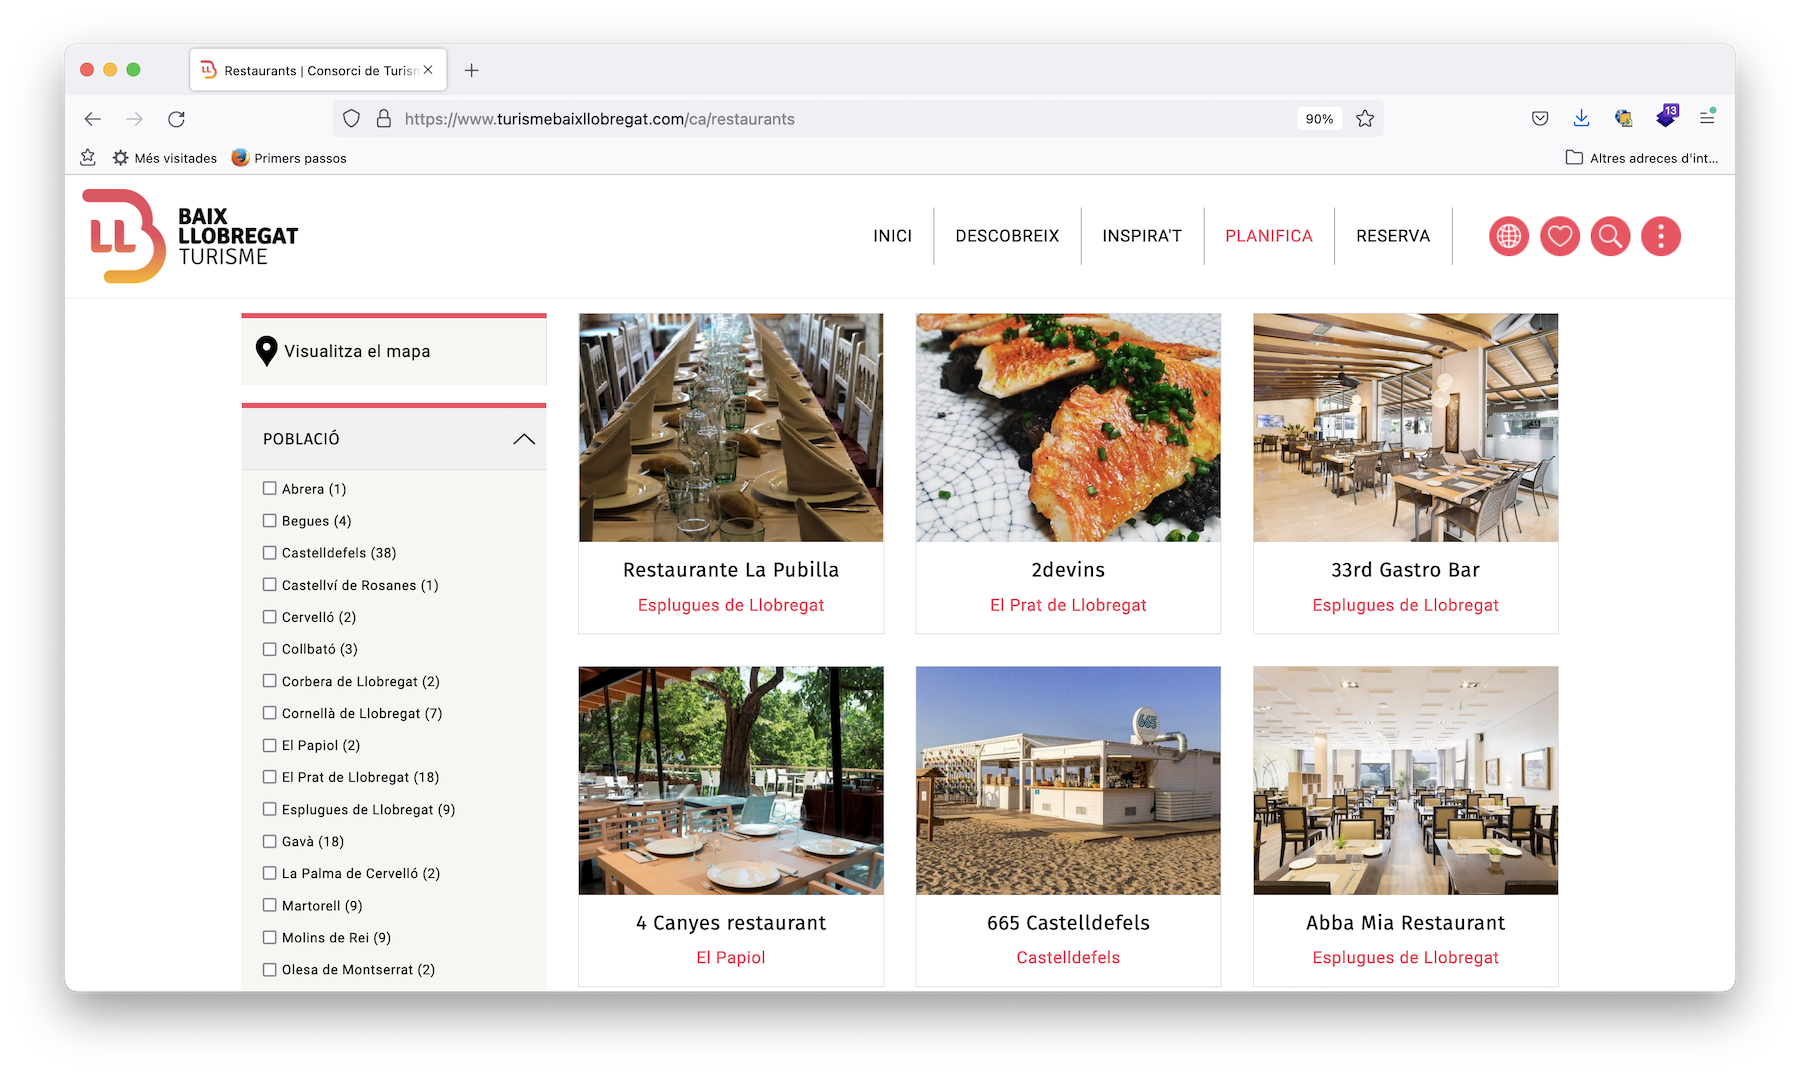
Task: Click the 90% zoom level indicator
Action: (1318, 119)
